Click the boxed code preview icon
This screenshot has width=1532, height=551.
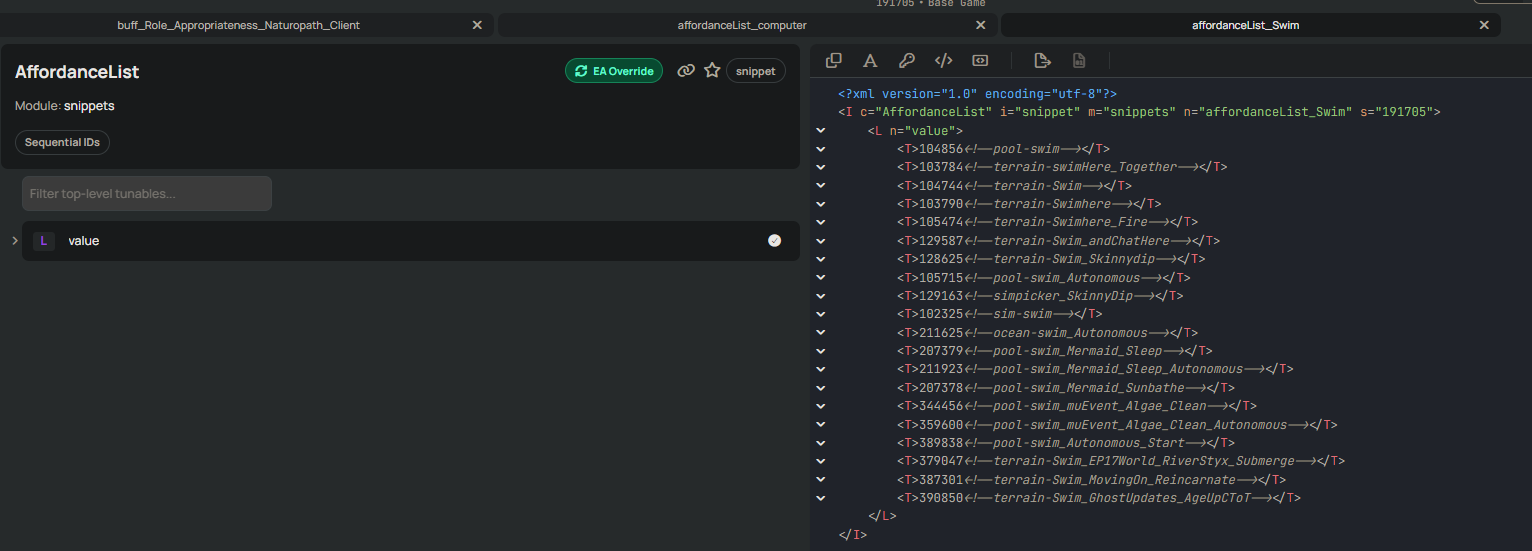tap(980, 61)
